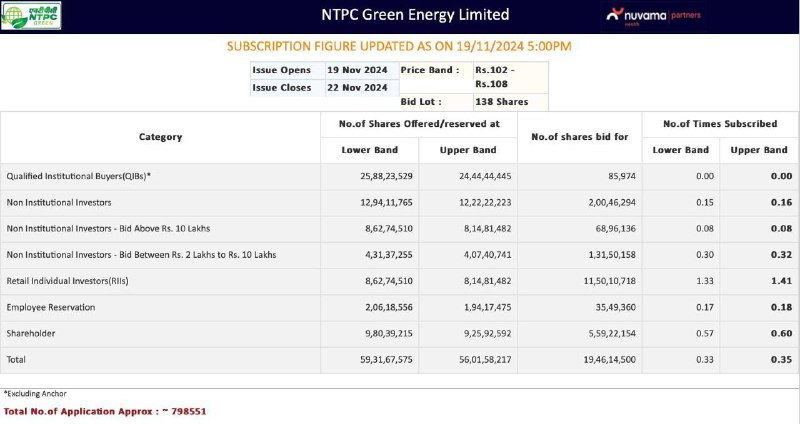
Task: Click the Excluding Anchor footnote
Action: click(35, 394)
